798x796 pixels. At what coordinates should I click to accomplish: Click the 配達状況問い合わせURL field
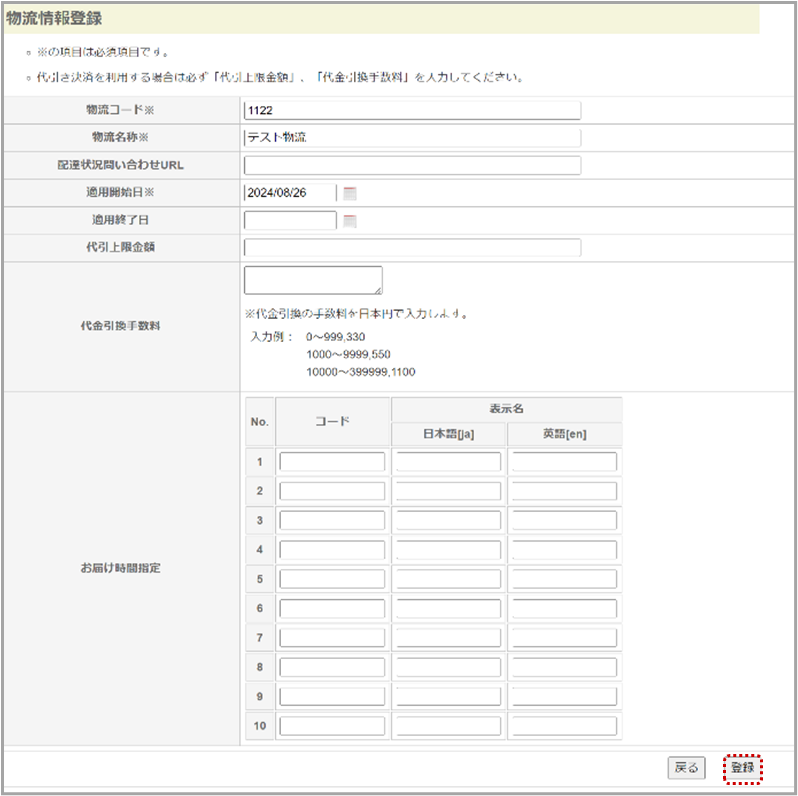coord(412,165)
